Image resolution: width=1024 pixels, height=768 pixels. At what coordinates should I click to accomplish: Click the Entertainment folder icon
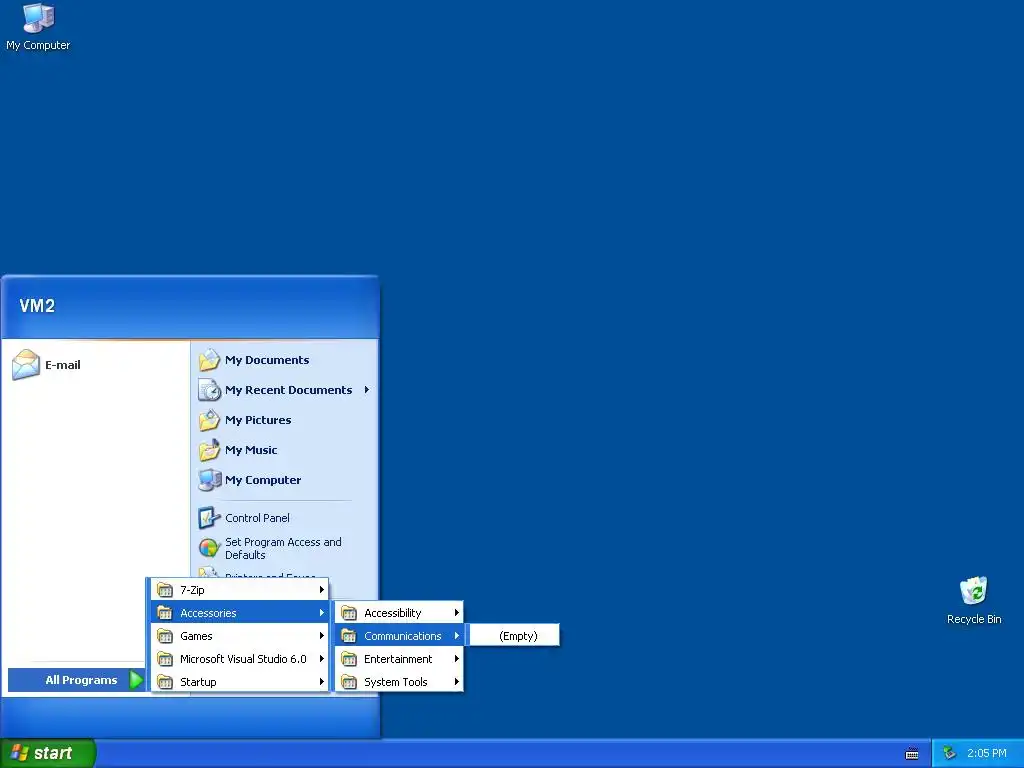(x=349, y=659)
